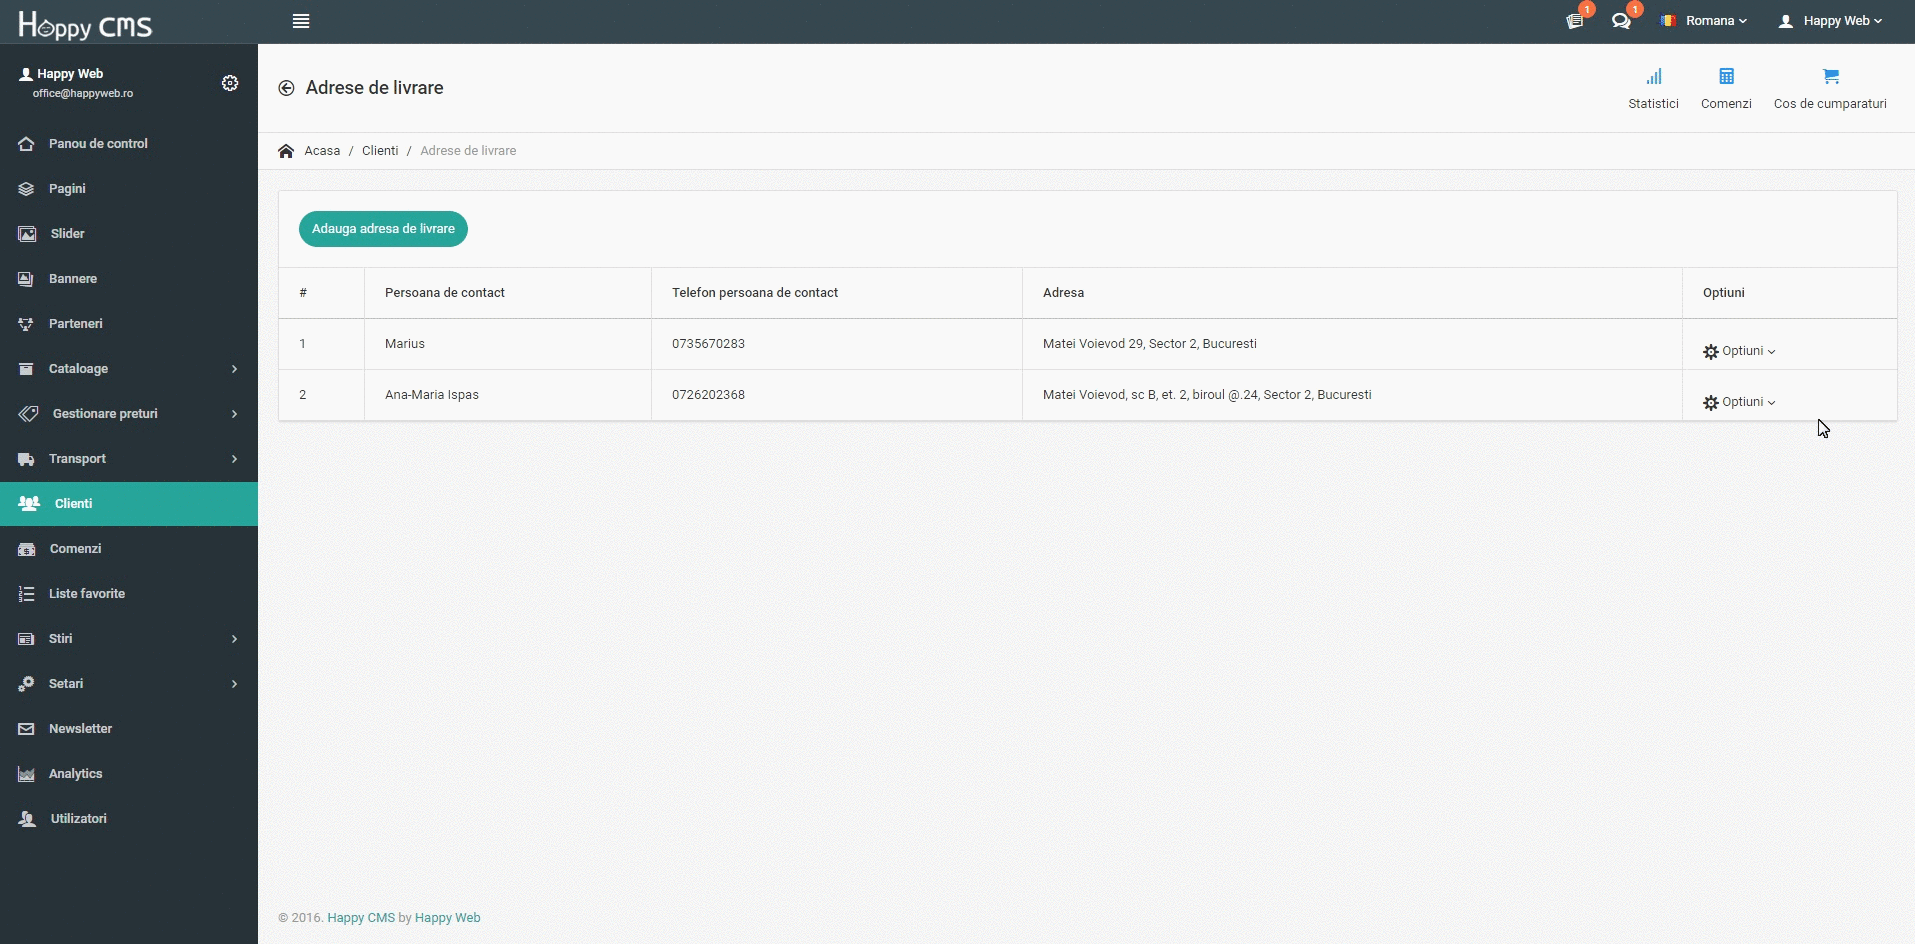Open Newsletter menu item
Screen dimensions: 1915x944
129,729
